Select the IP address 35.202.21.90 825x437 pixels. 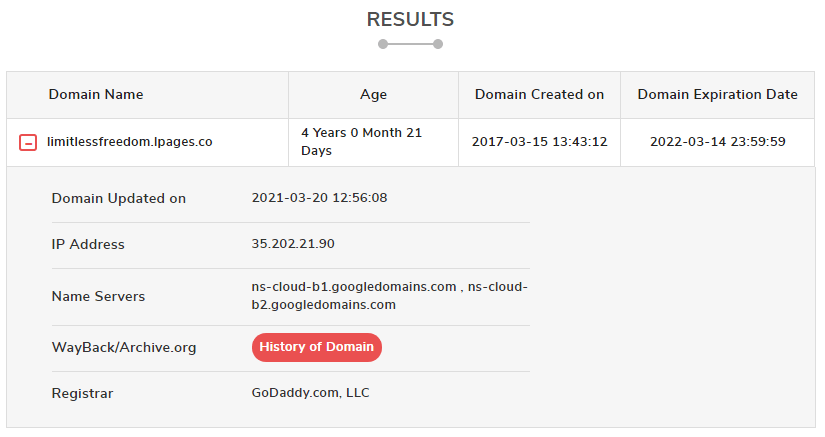click(293, 243)
